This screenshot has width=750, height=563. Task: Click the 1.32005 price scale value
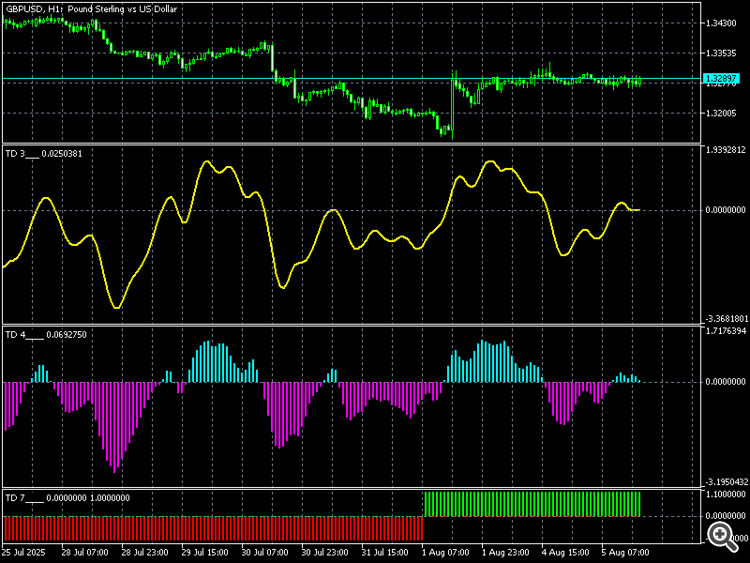(x=721, y=113)
